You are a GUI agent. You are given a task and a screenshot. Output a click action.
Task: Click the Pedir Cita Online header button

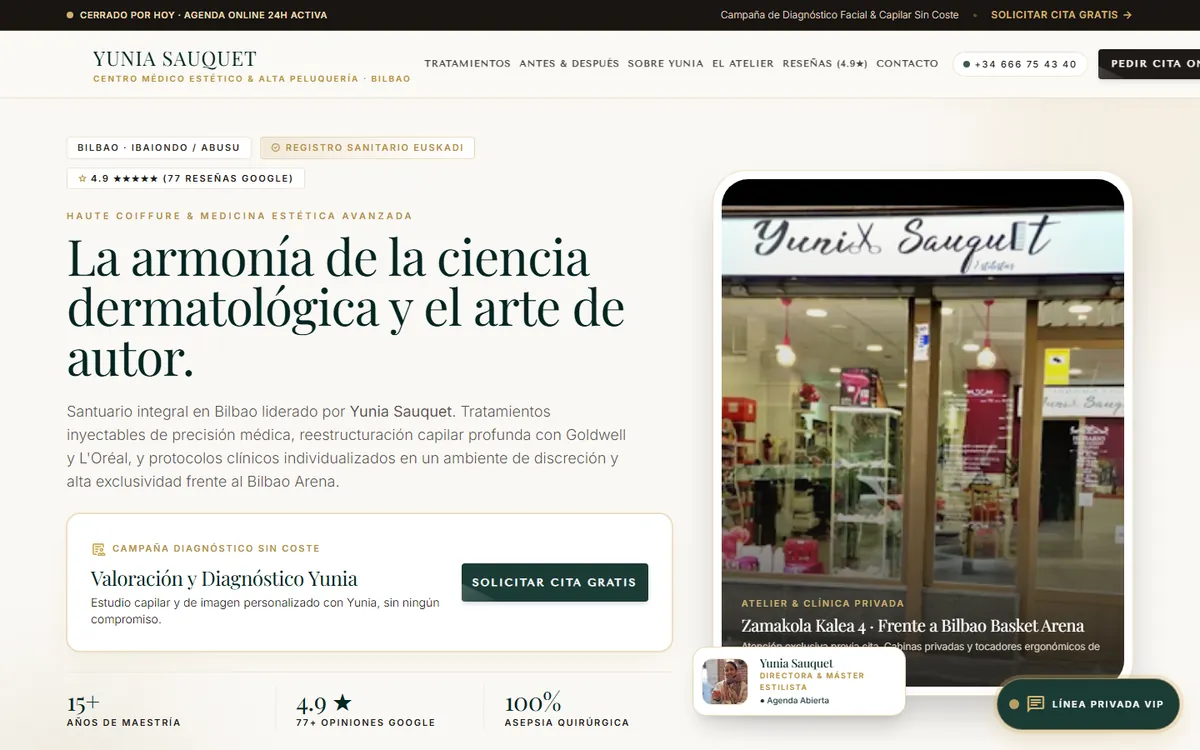coord(1149,64)
